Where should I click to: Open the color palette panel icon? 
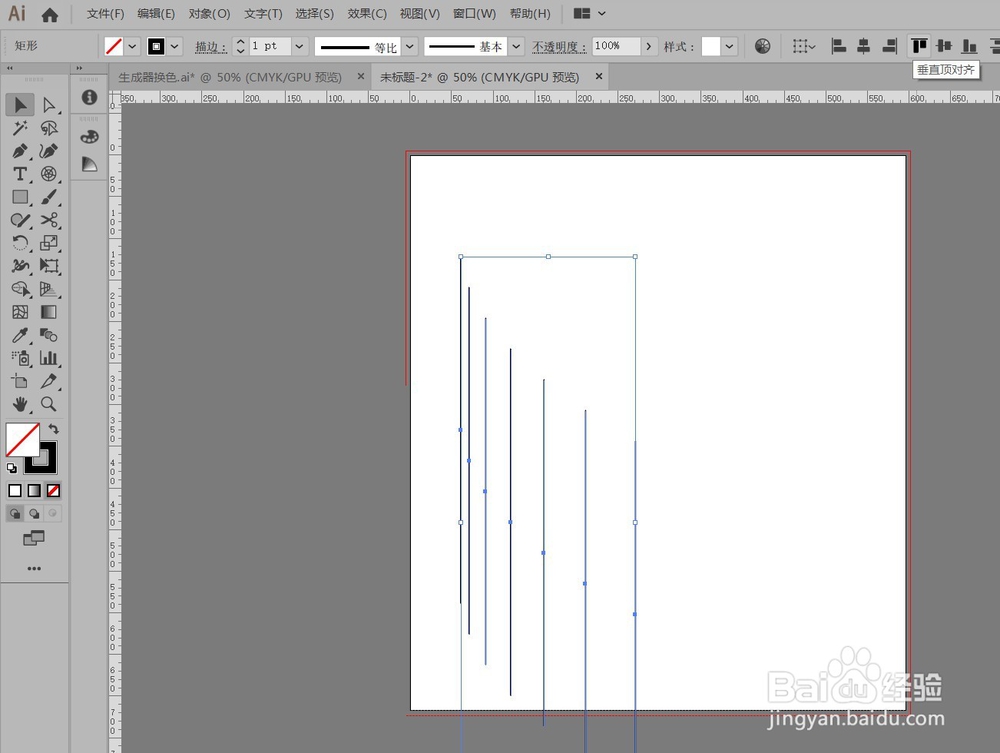(89, 137)
